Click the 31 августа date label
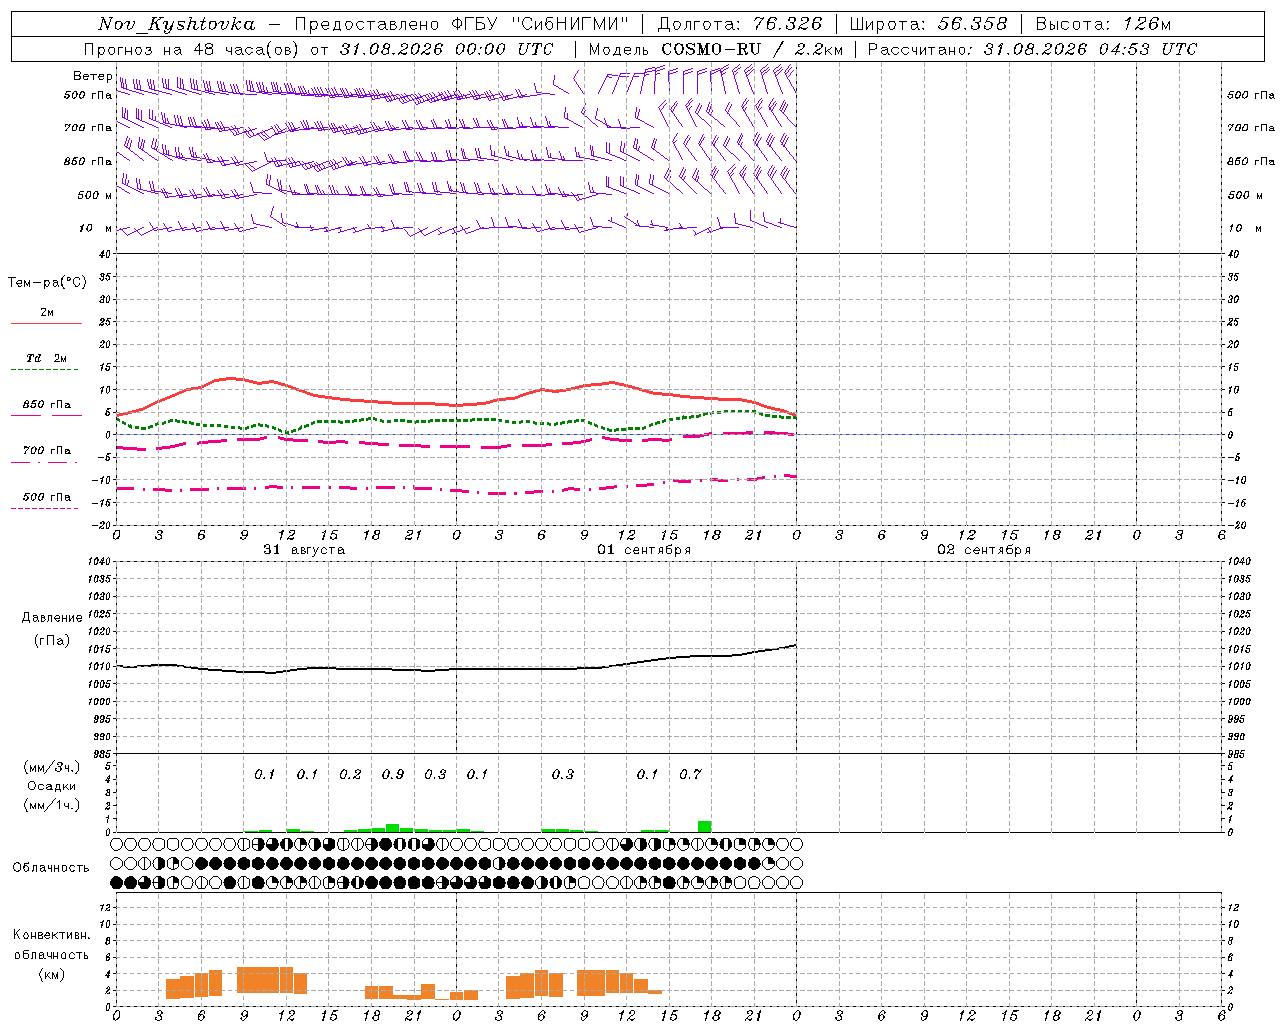Viewport: 1280px width, 1024px height. click(304, 550)
